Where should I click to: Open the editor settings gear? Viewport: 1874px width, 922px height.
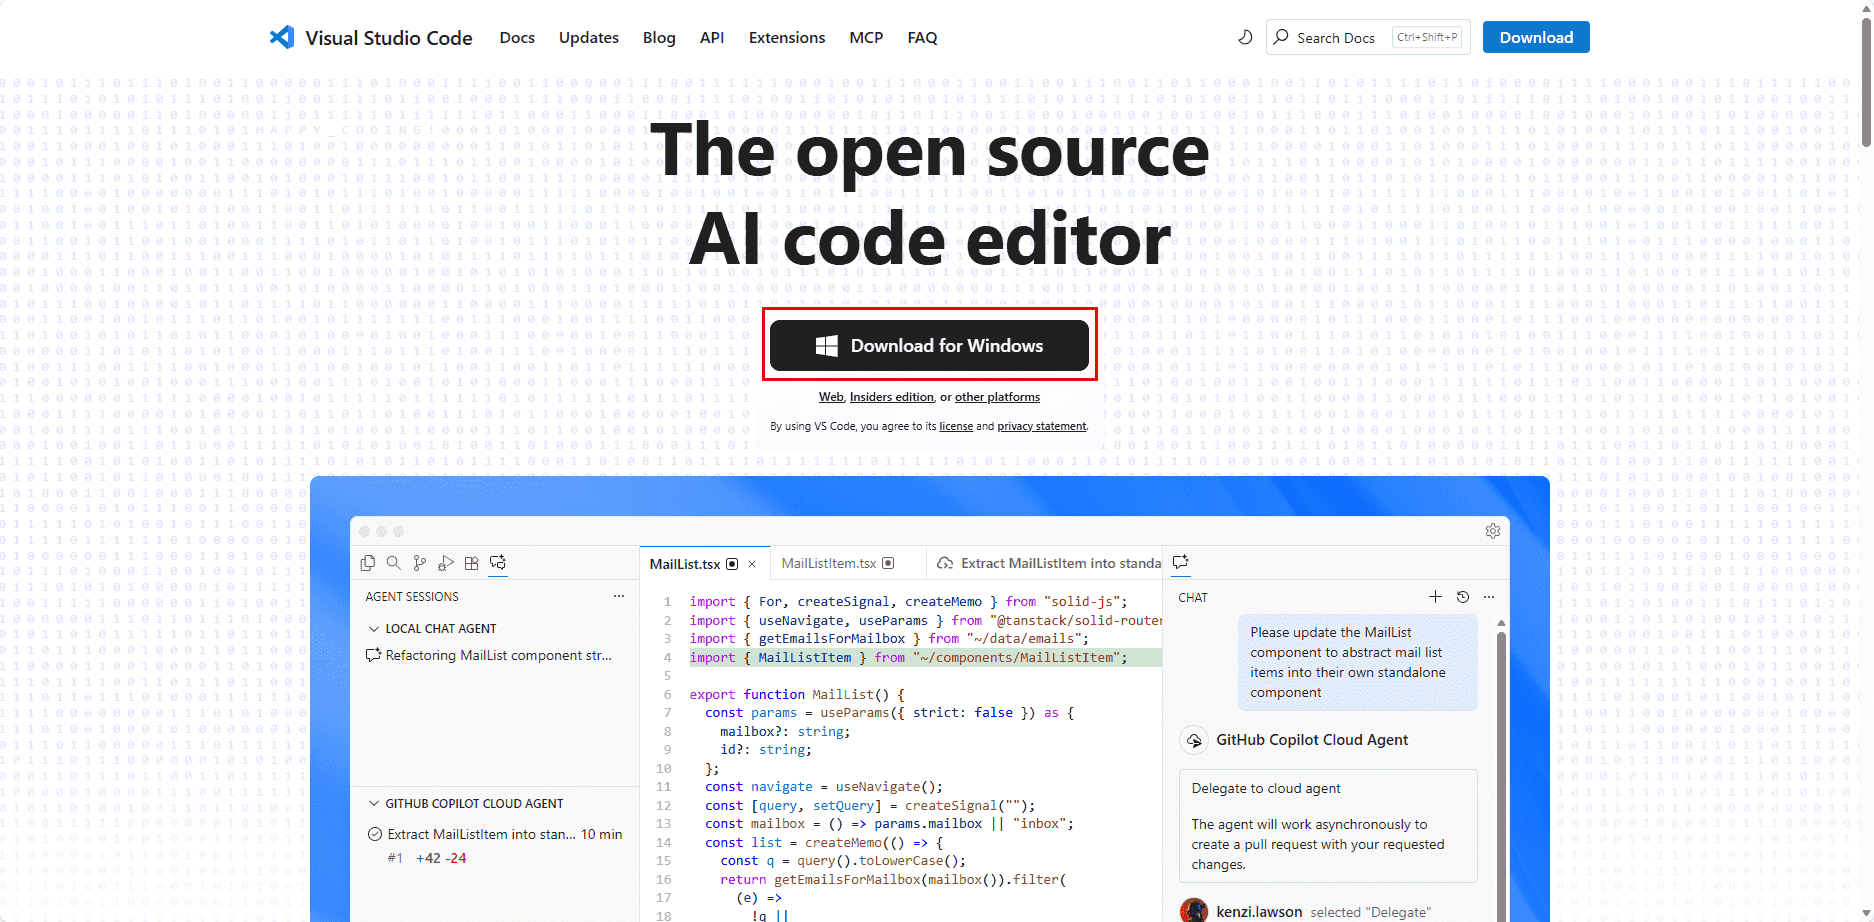1493,531
